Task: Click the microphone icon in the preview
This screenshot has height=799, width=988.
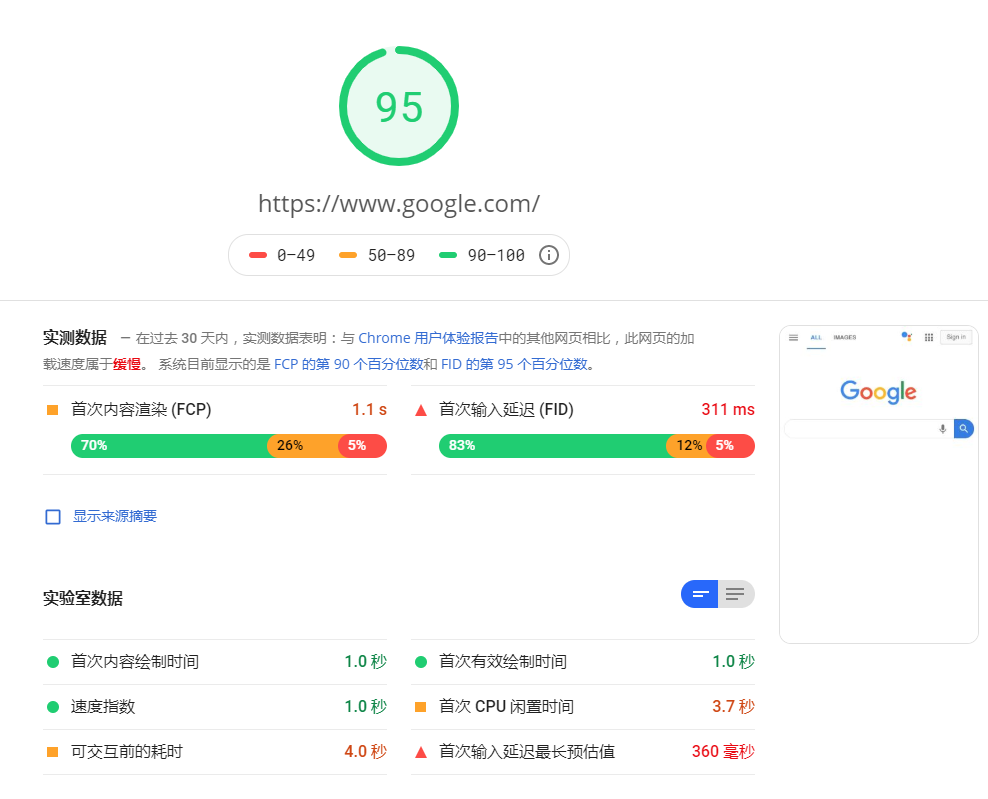Action: pyautogui.click(x=943, y=429)
